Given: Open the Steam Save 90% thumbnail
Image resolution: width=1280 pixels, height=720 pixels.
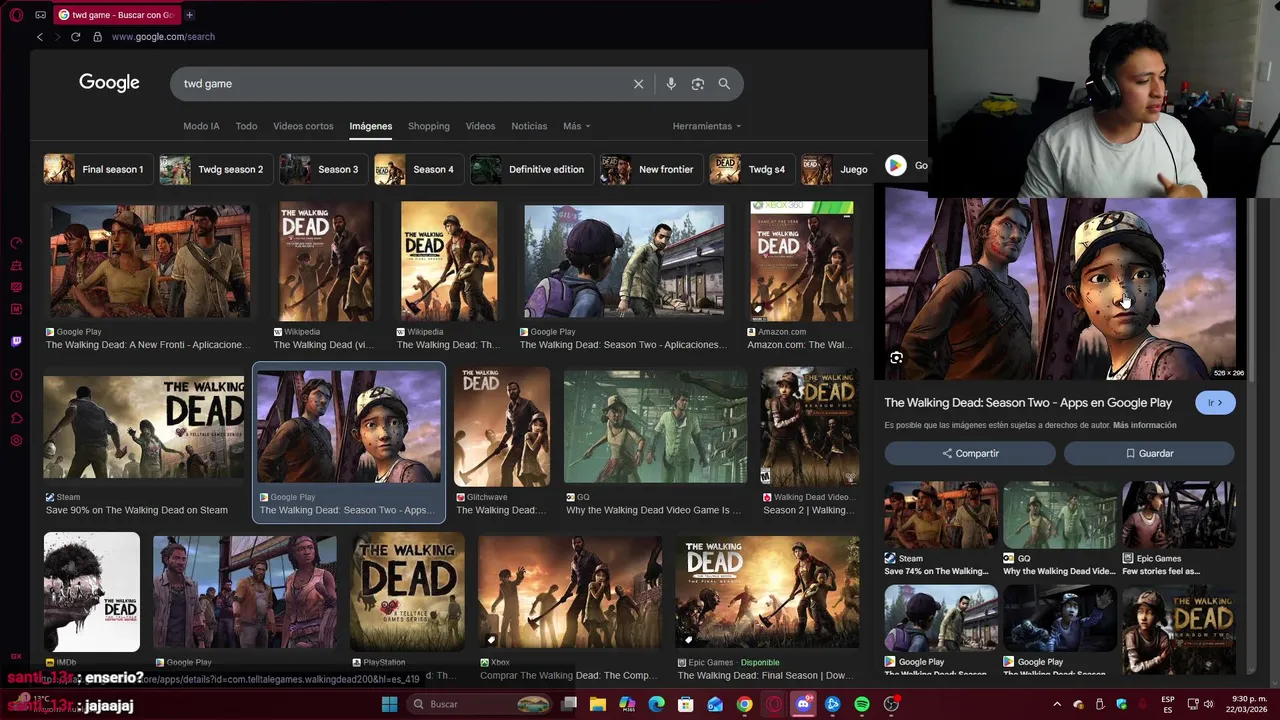Looking at the screenshot, I should point(144,428).
